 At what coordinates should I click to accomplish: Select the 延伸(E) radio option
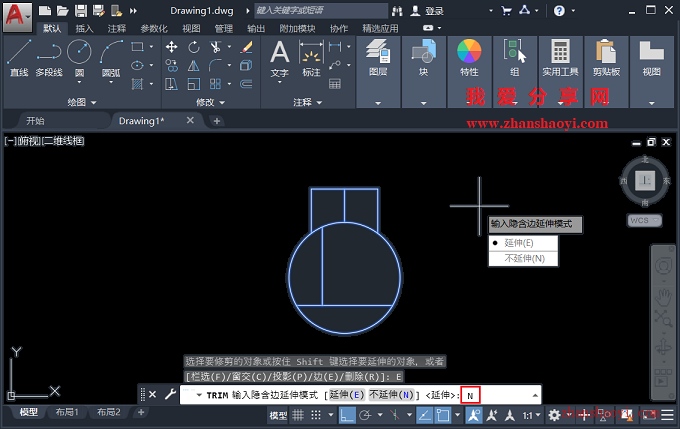click(523, 243)
